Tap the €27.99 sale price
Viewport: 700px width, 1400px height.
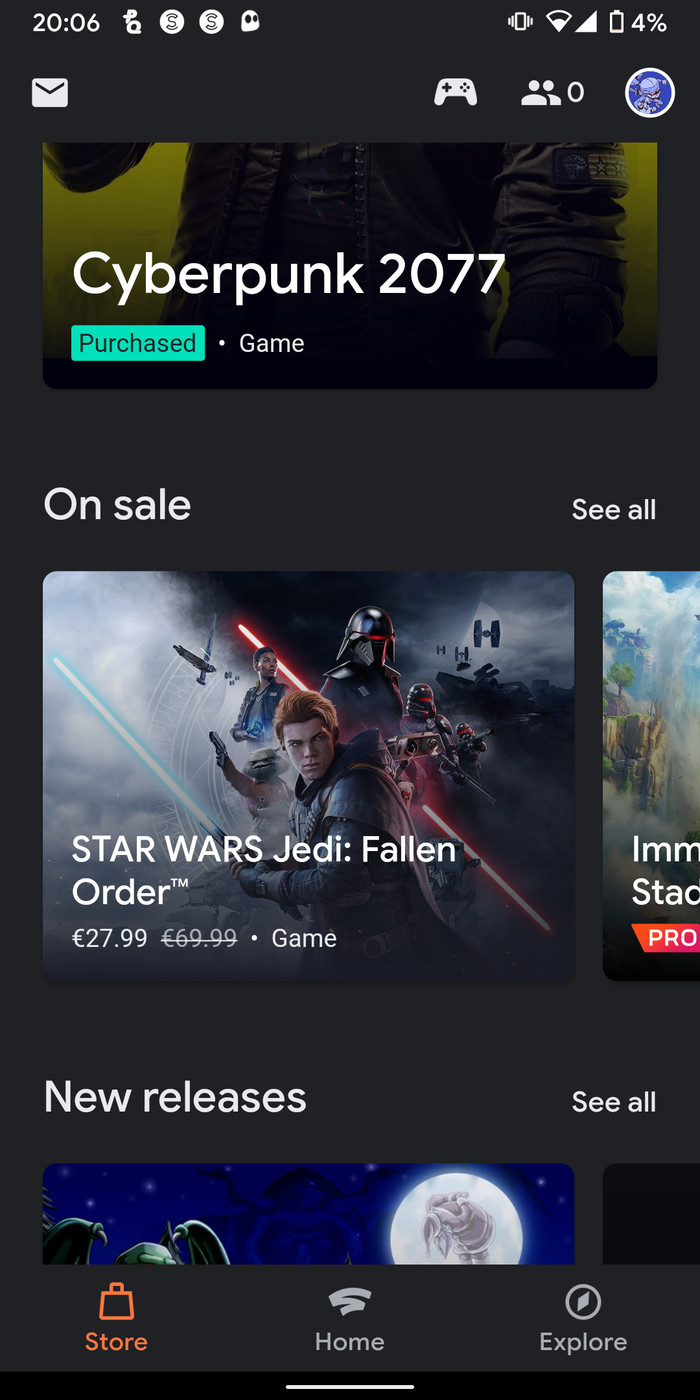click(109, 938)
